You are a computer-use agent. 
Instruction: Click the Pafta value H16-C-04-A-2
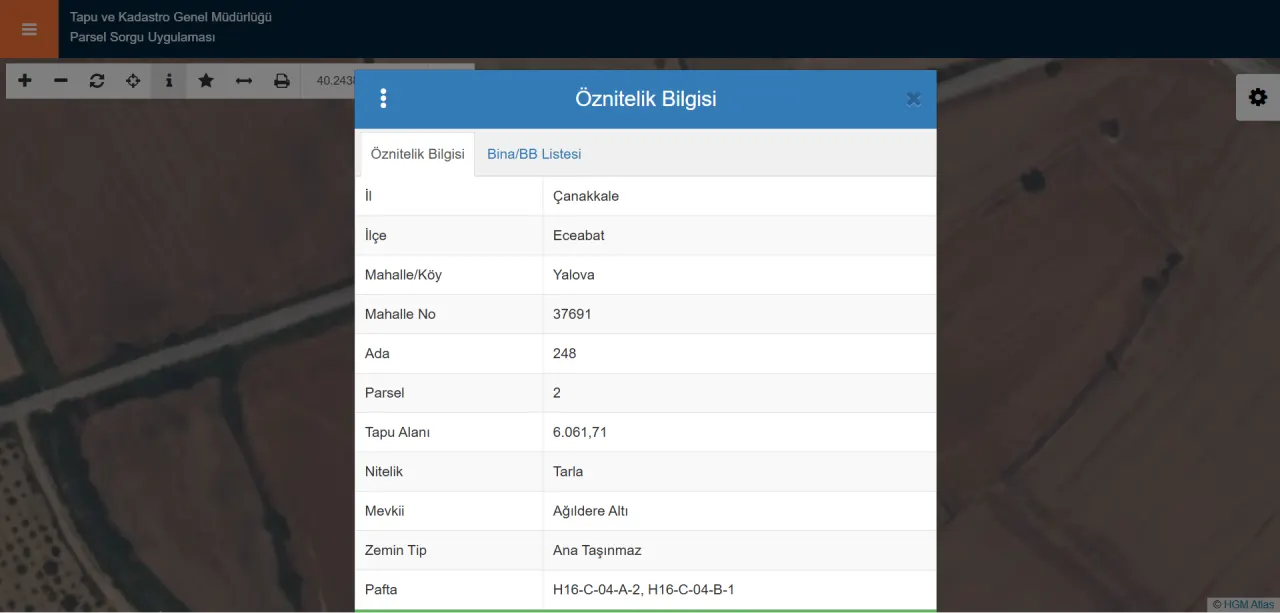597,590
